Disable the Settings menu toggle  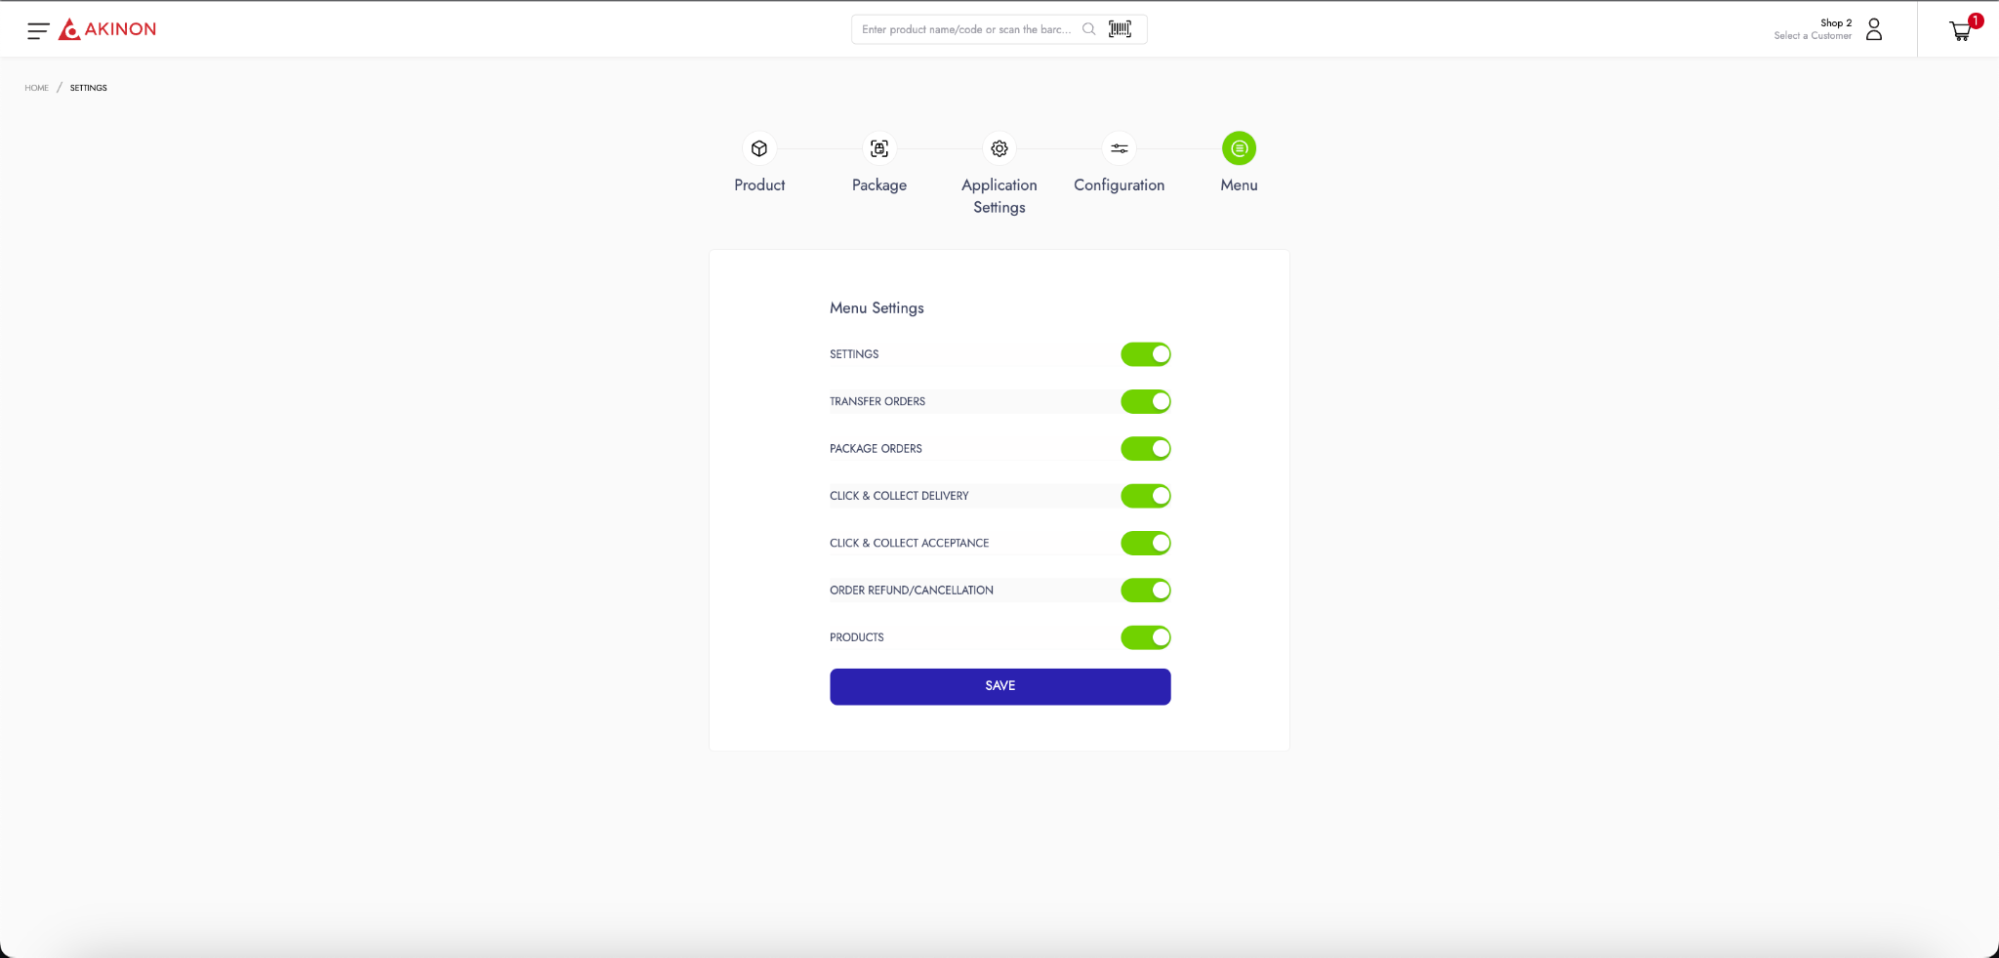(1145, 354)
